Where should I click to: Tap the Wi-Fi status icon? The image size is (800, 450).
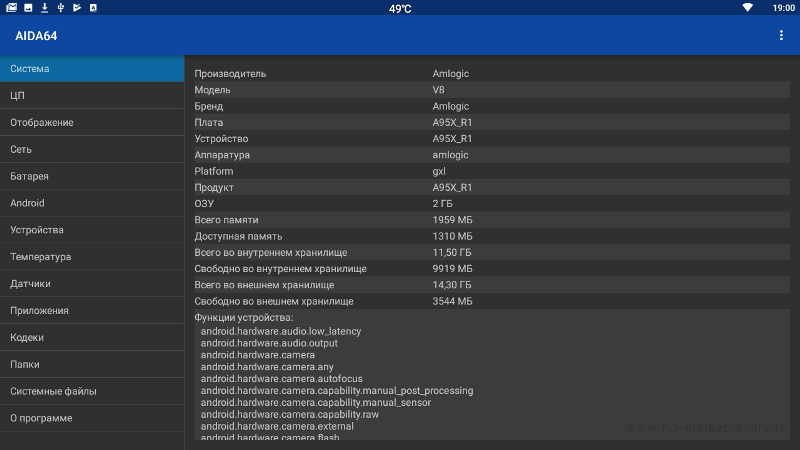[x=747, y=8]
